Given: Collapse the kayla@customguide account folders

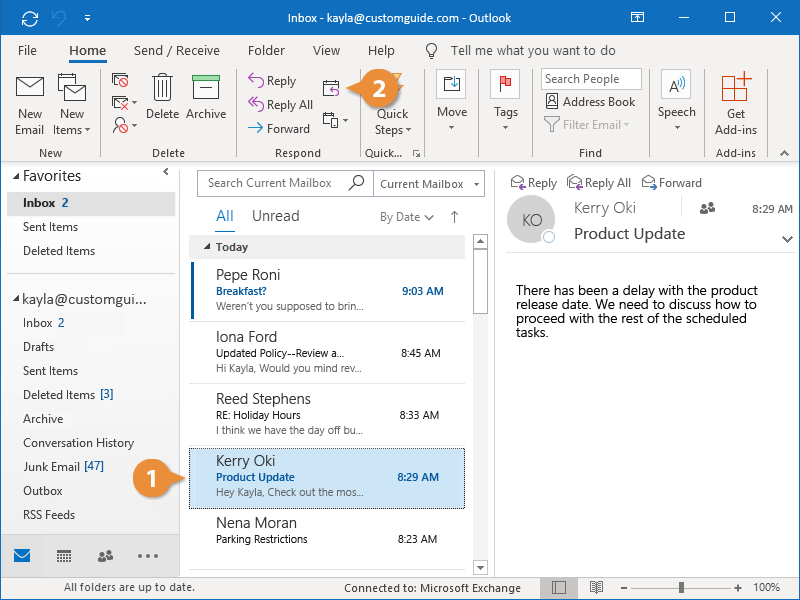Looking at the screenshot, I should tap(16, 298).
